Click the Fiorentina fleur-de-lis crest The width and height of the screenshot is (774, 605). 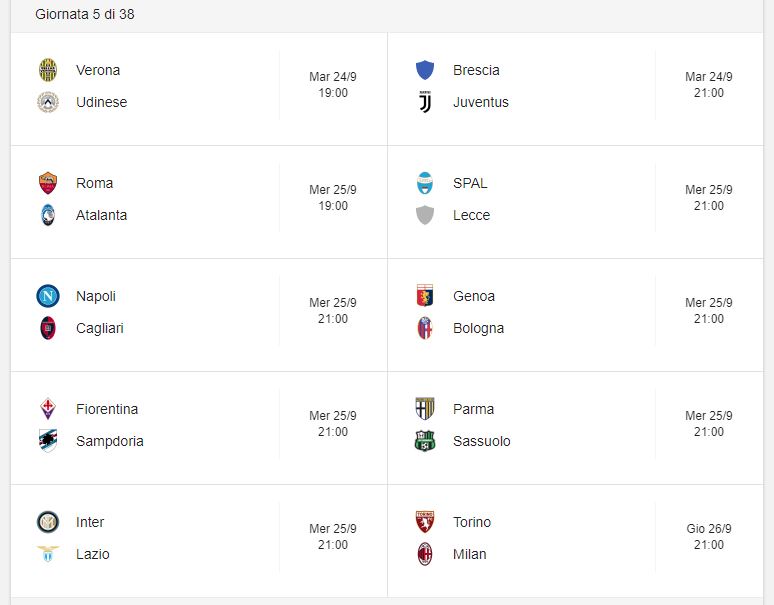pos(48,409)
